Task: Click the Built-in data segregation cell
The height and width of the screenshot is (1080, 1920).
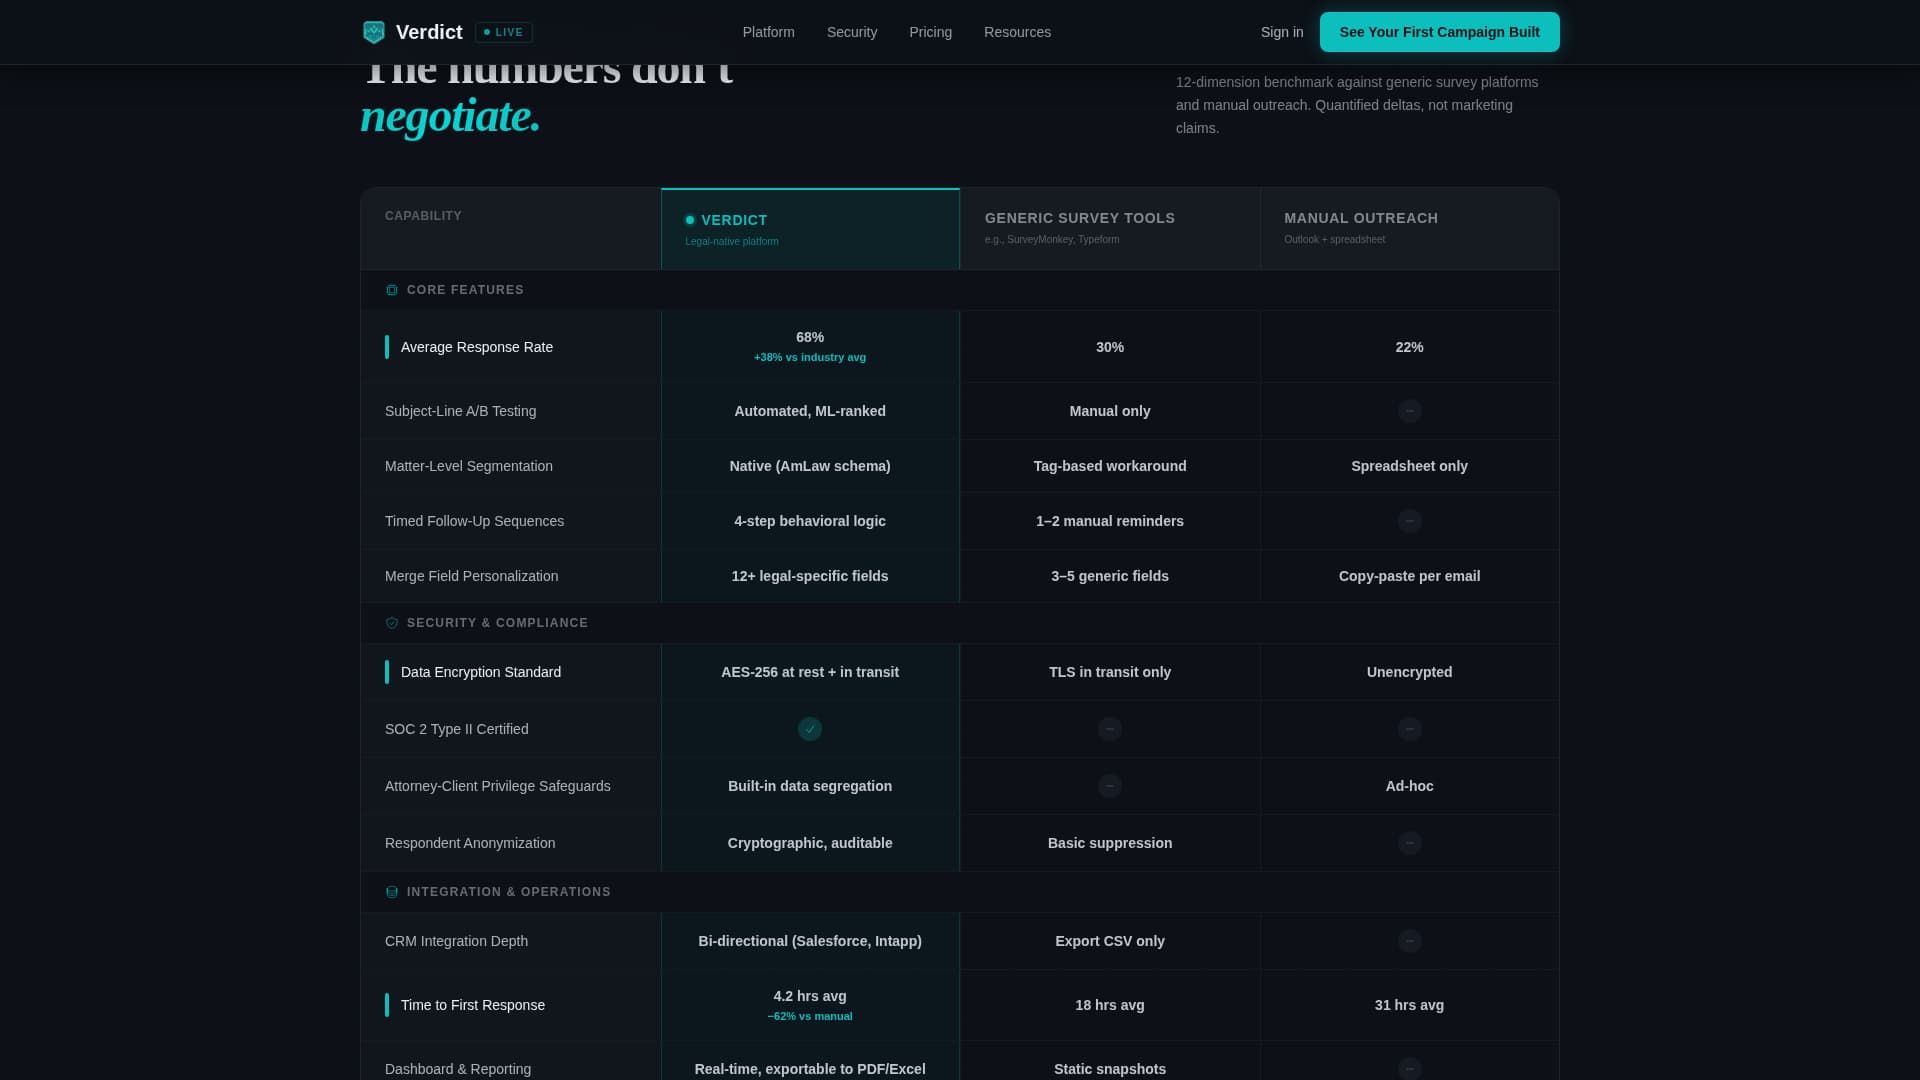Action: 810,786
